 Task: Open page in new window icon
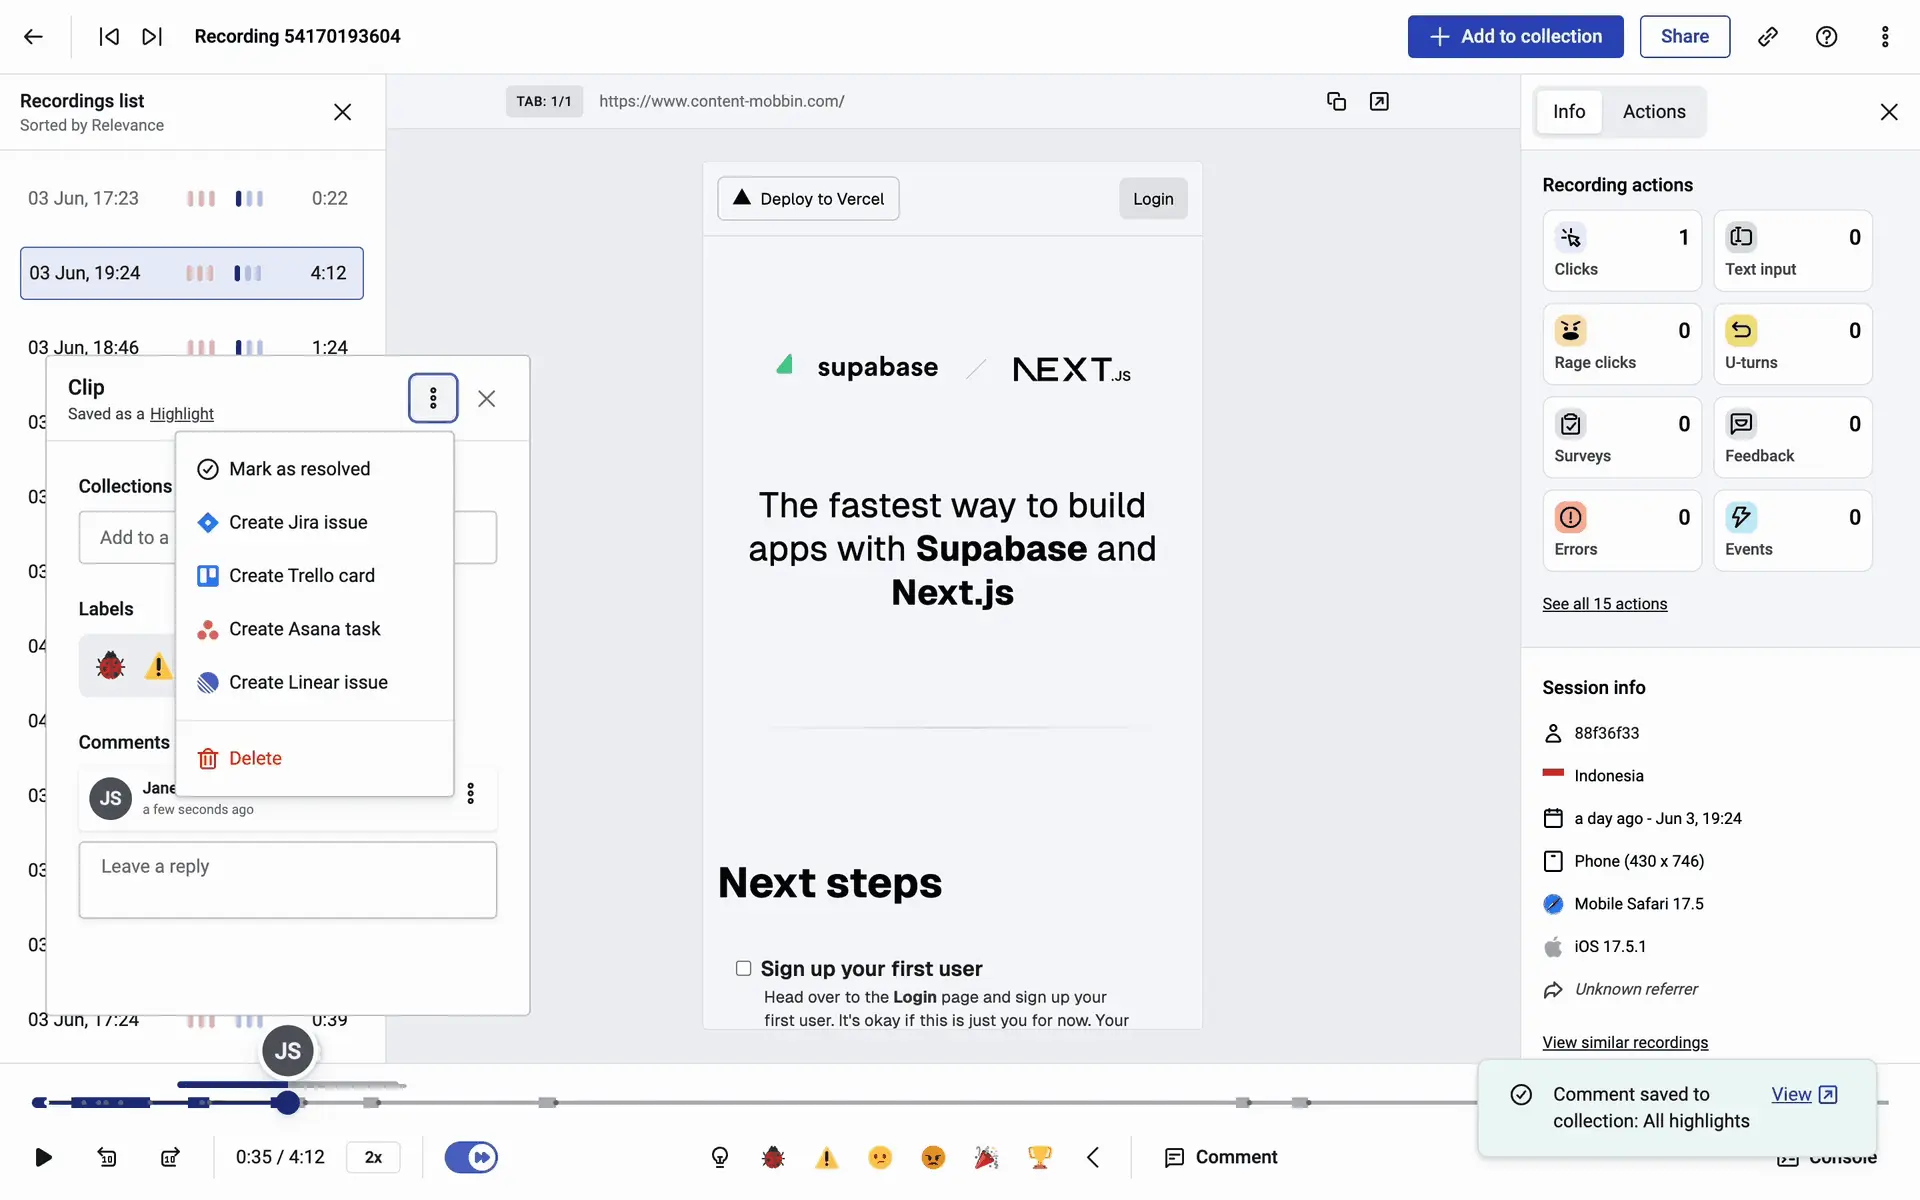(1379, 101)
